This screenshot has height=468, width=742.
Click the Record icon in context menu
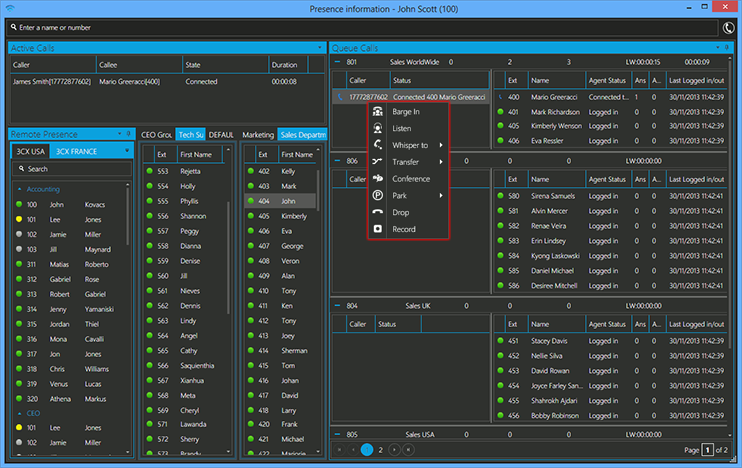pyautogui.click(x=378, y=229)
